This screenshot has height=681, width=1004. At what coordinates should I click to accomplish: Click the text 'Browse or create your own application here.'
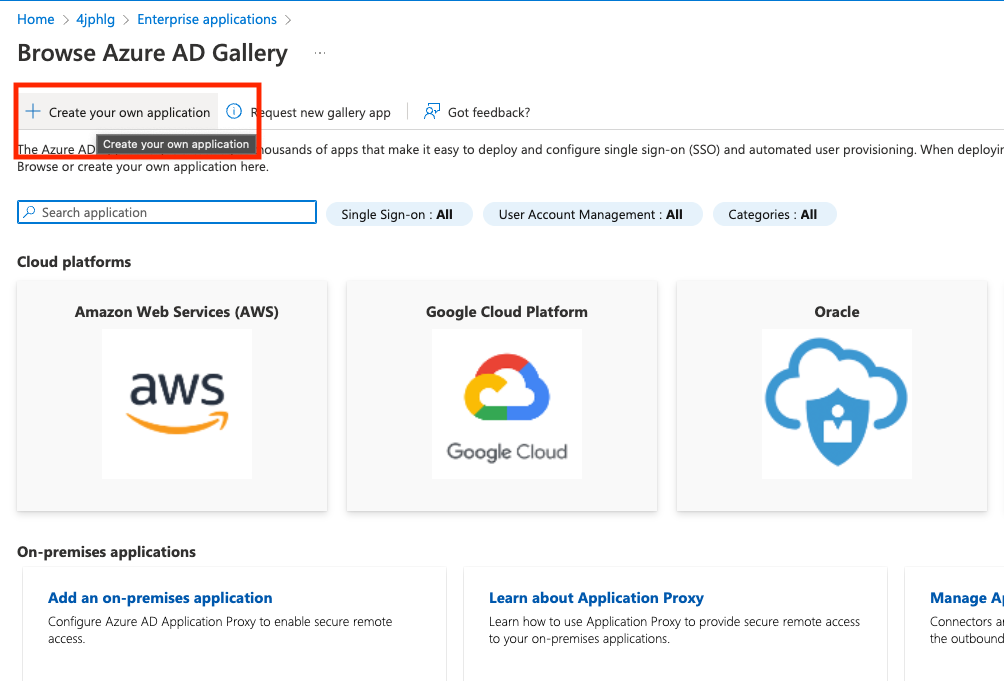143,167
